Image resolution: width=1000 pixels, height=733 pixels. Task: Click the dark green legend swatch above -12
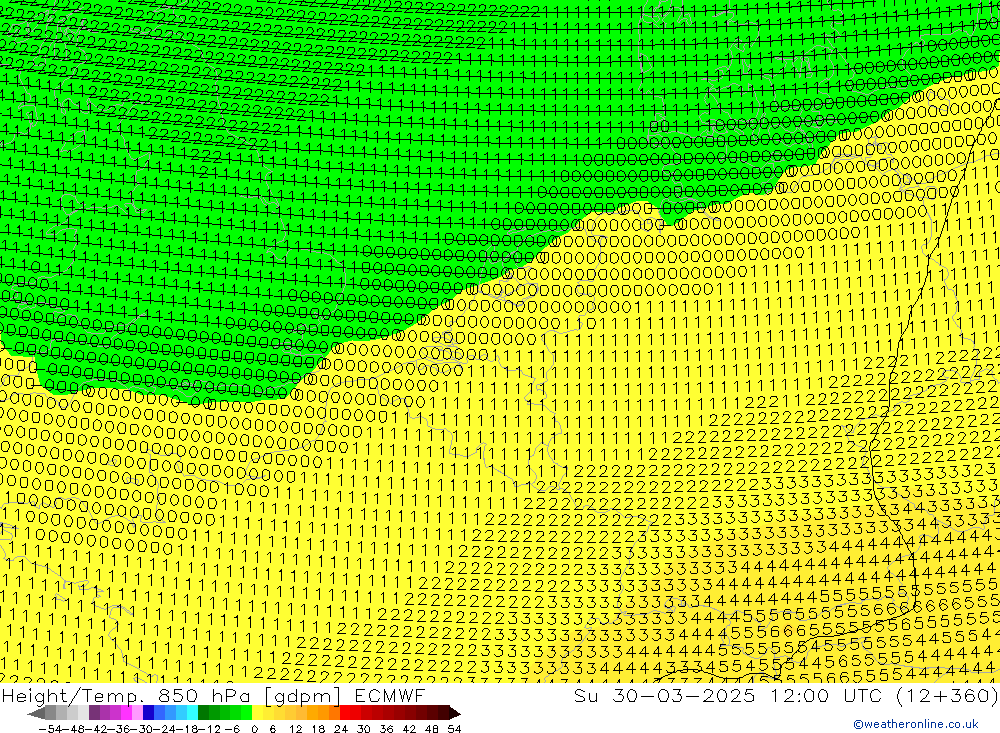click(203, 713)
